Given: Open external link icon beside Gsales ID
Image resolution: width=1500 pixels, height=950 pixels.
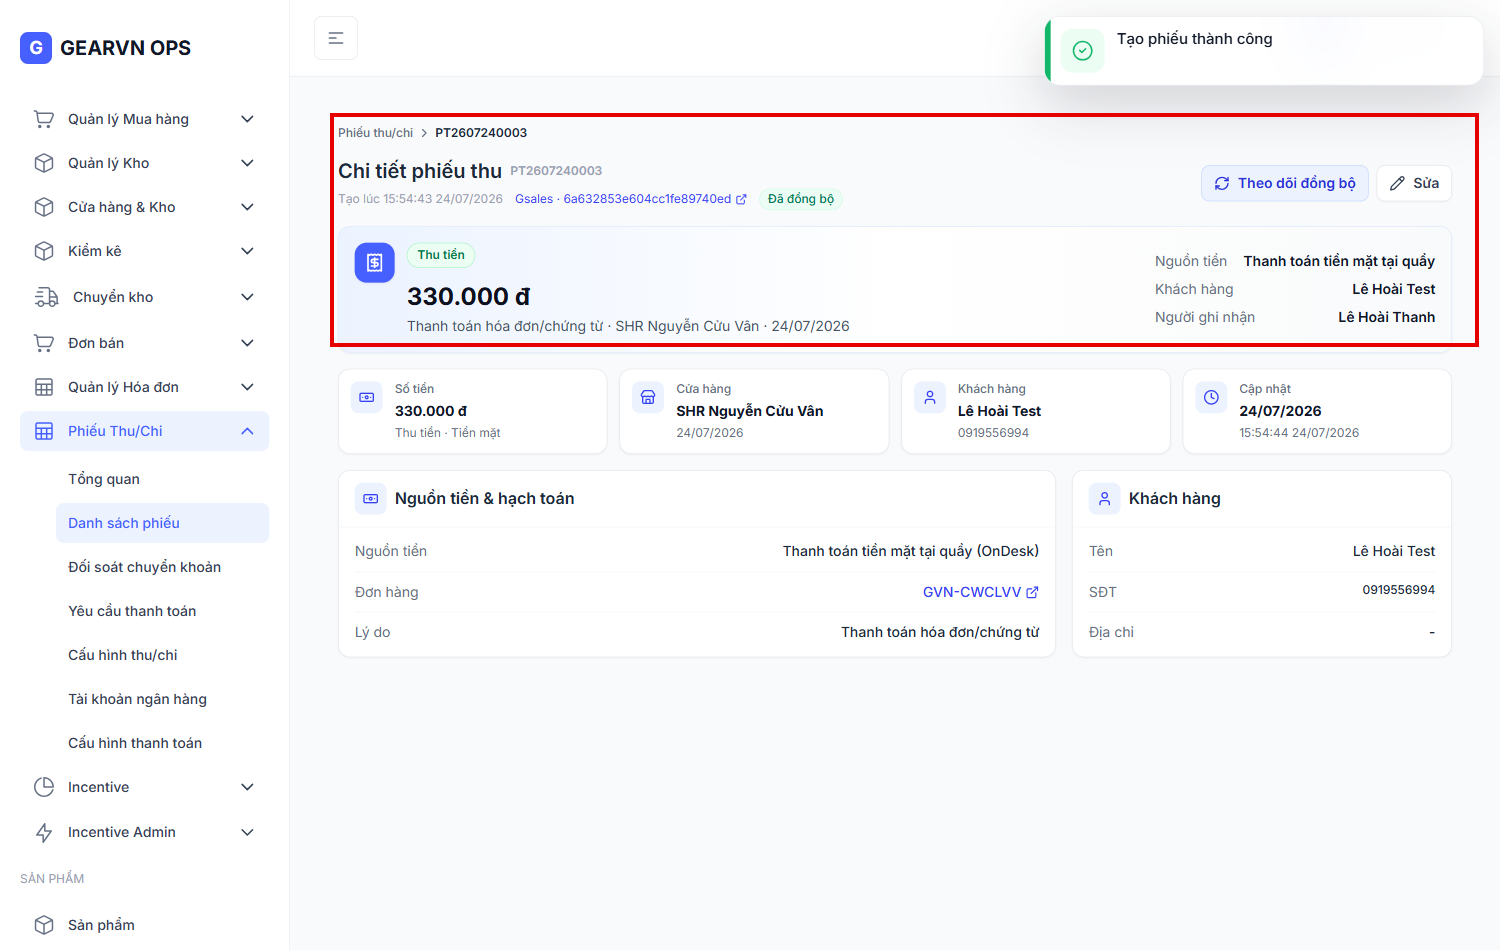Looking at the screenshot, I should pyautogui.click(x=741, y=199).
